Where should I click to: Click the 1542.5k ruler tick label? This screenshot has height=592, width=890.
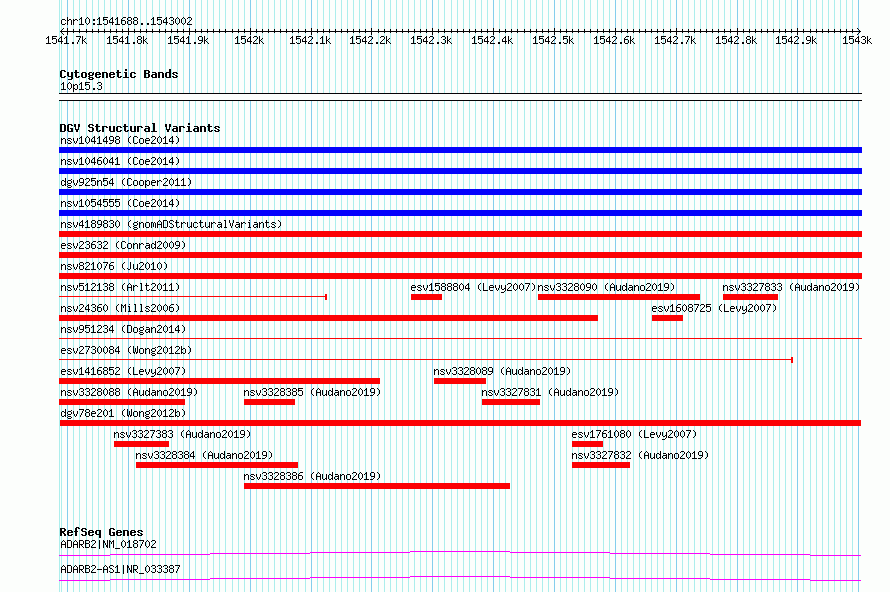(553, 40)
